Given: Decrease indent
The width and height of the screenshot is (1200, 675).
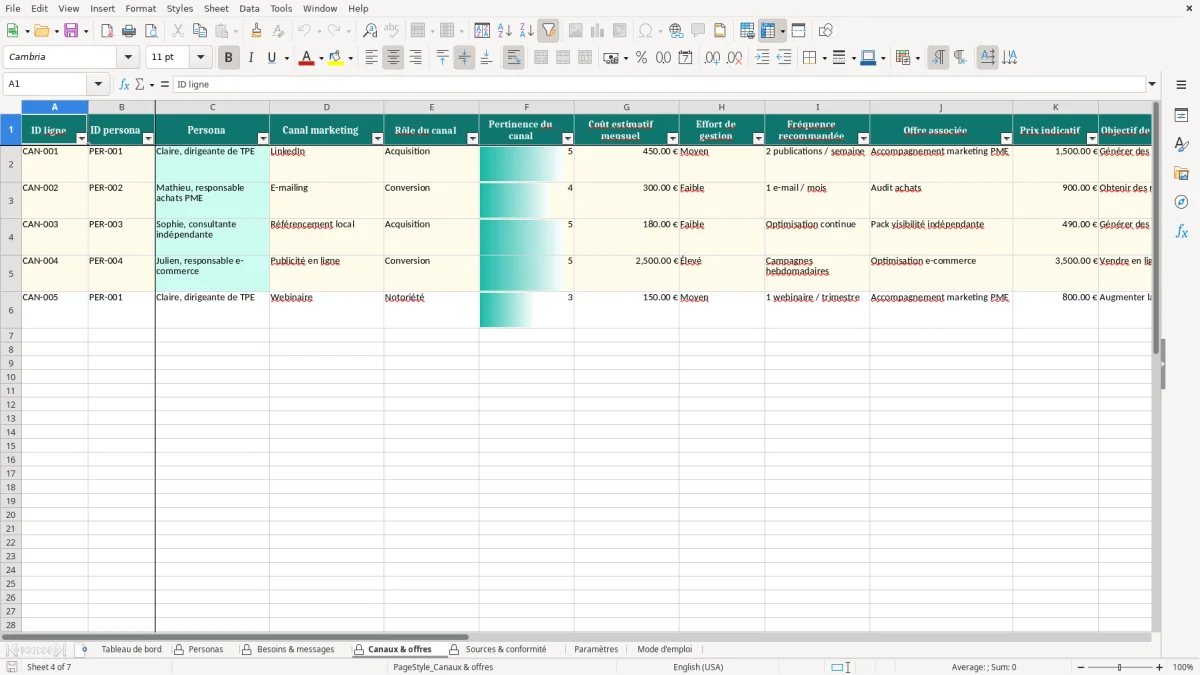Looking at the screenshot, I should (x=784, y=58).
